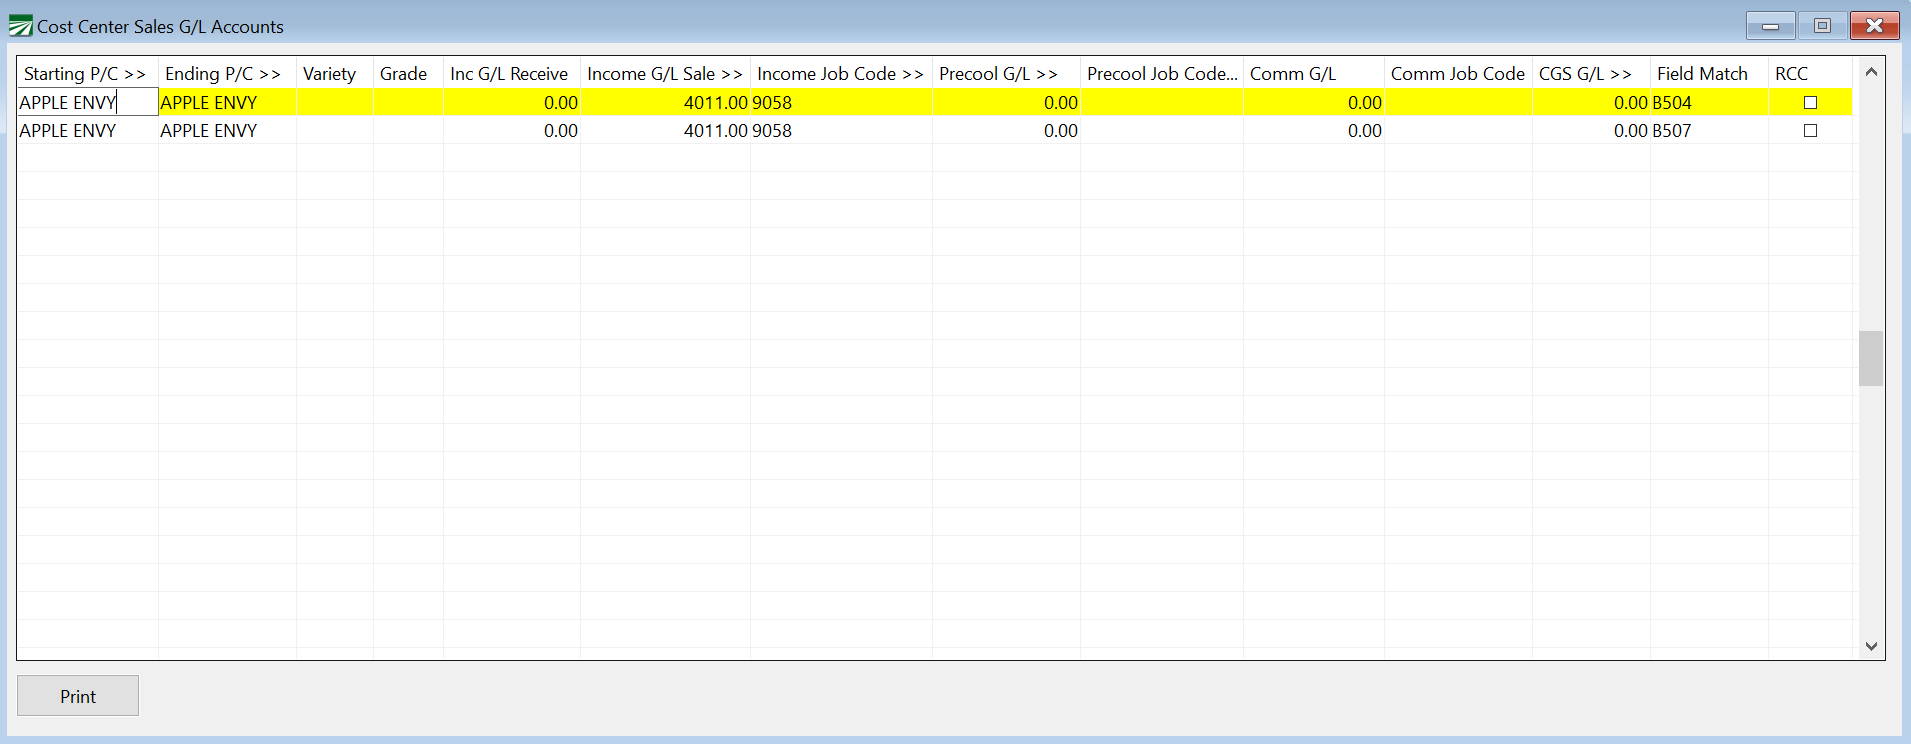
Task: Select CGS G/L 0.00 in B504 row
Action: pyautogui.click(x=1591, y=102)
